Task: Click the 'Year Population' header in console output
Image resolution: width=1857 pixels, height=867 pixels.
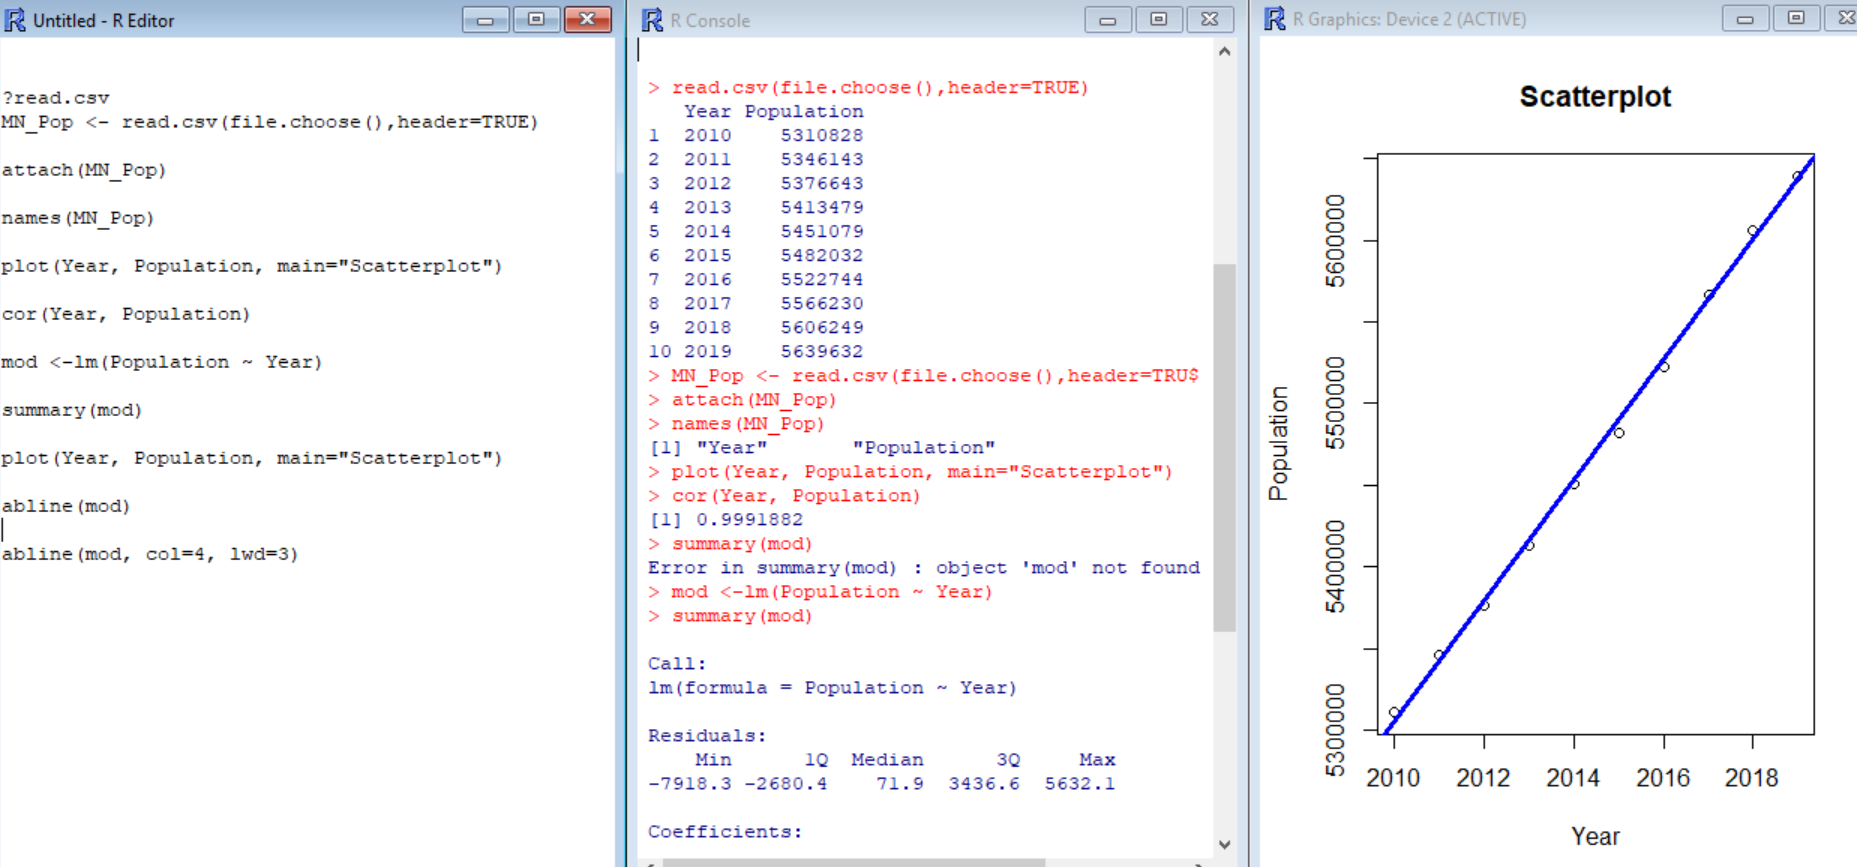Action: 774,112
